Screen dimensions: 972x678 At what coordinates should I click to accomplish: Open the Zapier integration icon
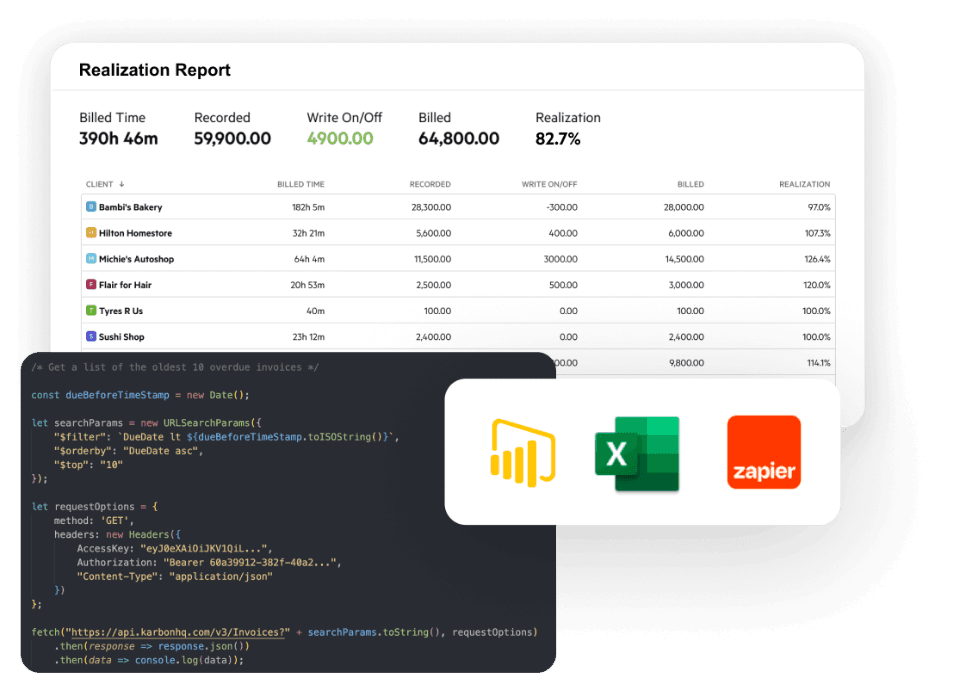point(764,452)
